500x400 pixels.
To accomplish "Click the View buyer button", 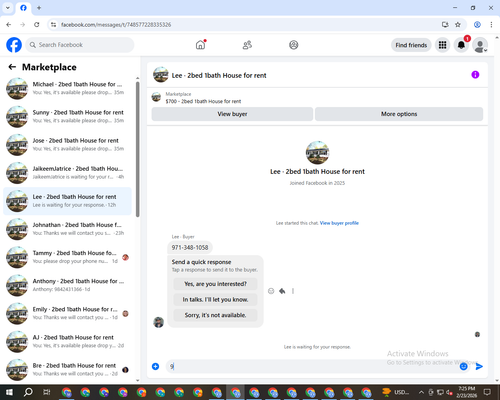I will click(x=232, y=114).
